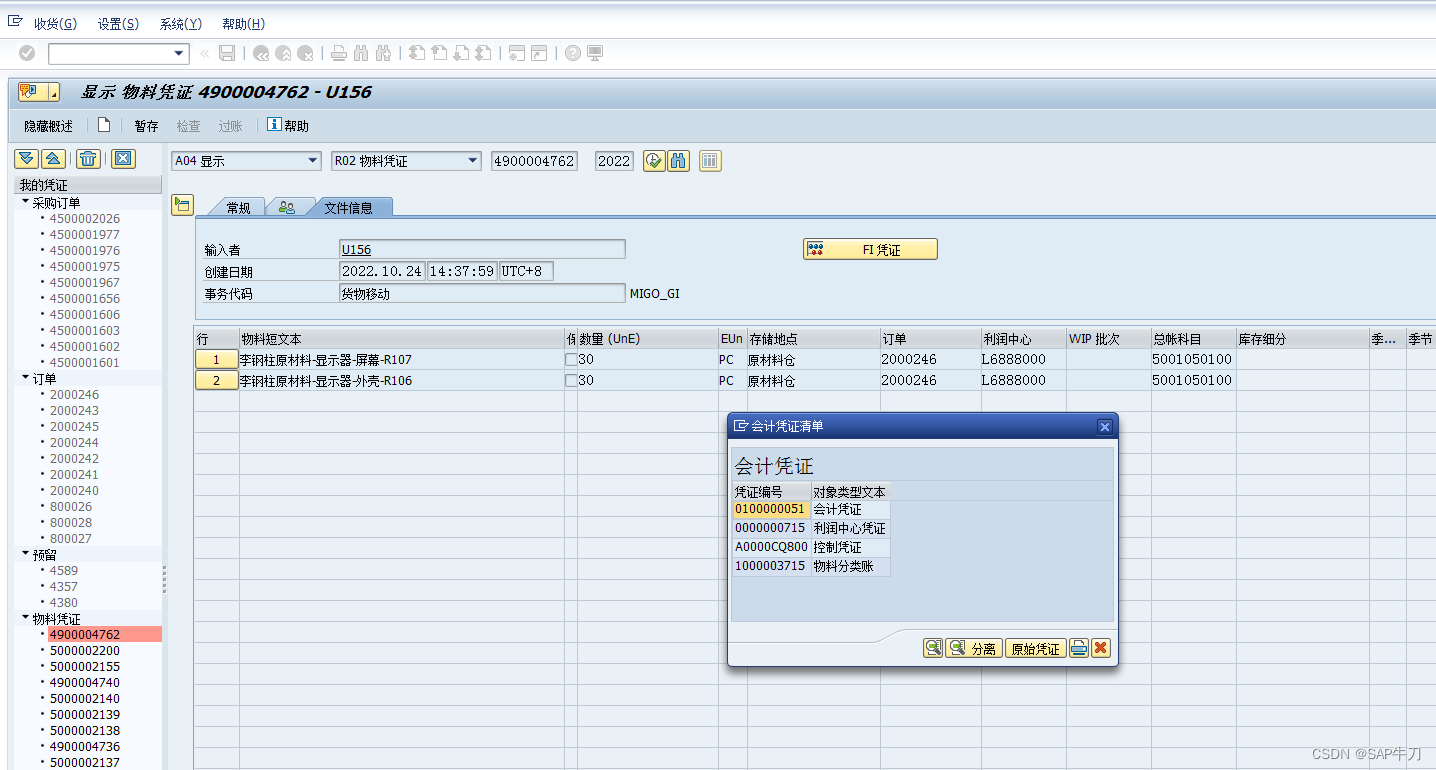Viewport: 1436px width, 770px height.
Task: Open the command field dropdown arrow
Action: click(180, 53)
